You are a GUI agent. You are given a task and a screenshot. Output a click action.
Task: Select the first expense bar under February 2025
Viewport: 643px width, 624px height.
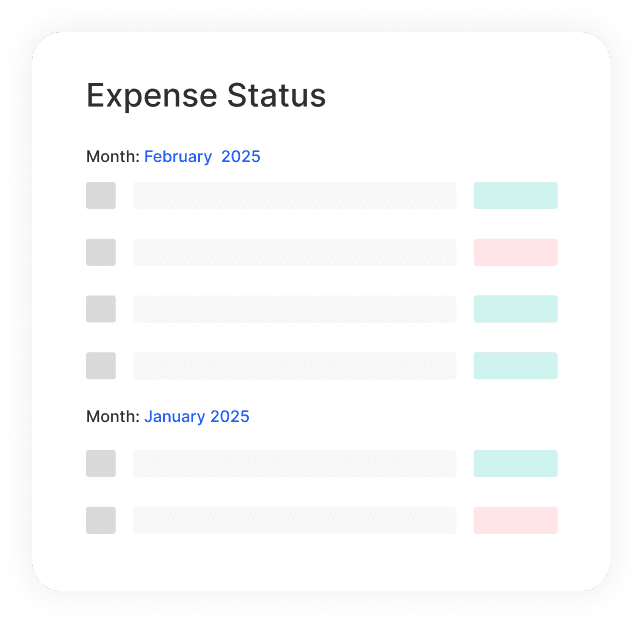[295, 196]
